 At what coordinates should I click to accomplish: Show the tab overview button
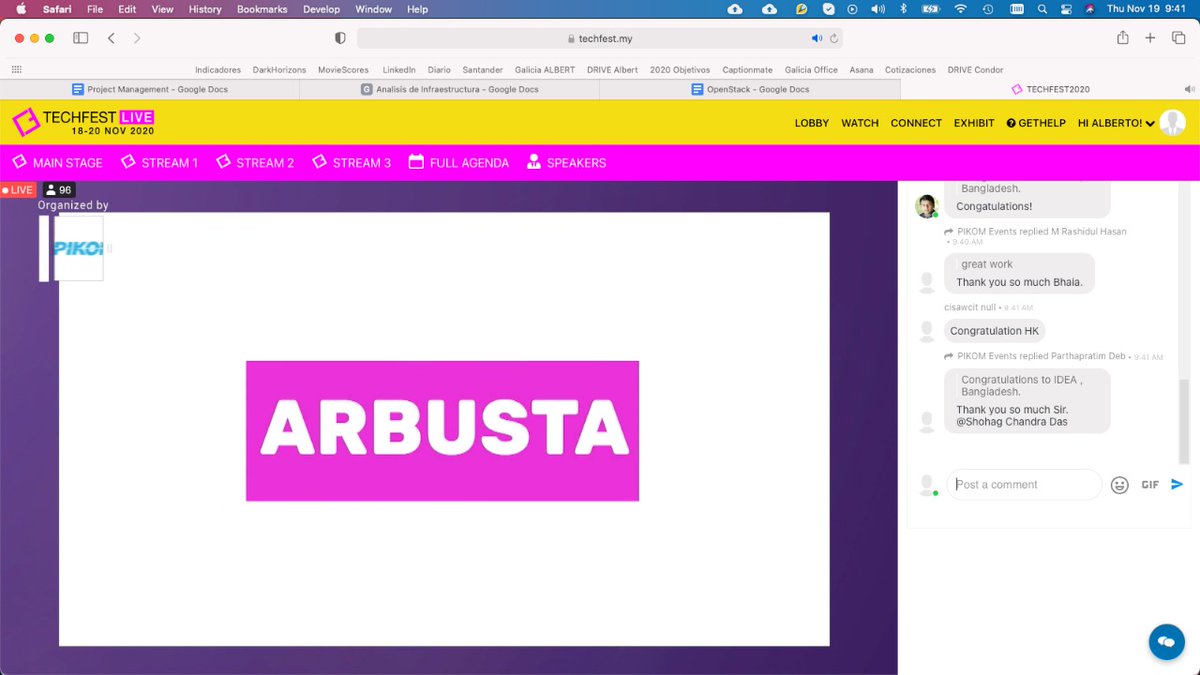click(1178, 38)
